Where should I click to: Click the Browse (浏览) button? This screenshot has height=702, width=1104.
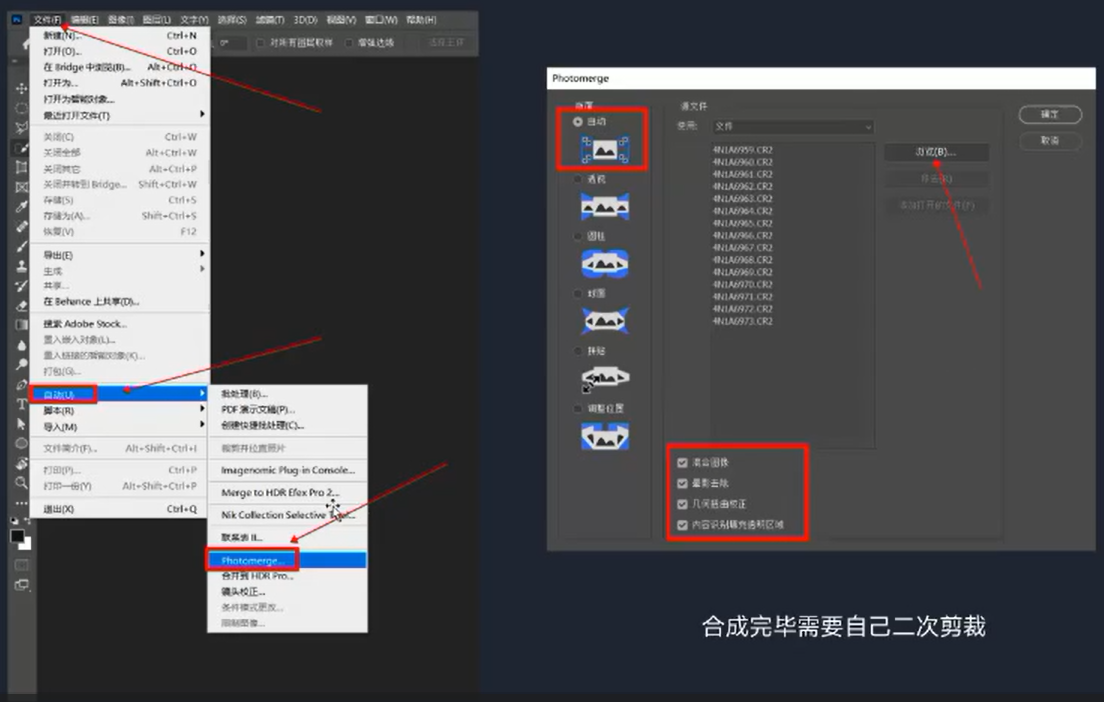[x=936, y=152]
